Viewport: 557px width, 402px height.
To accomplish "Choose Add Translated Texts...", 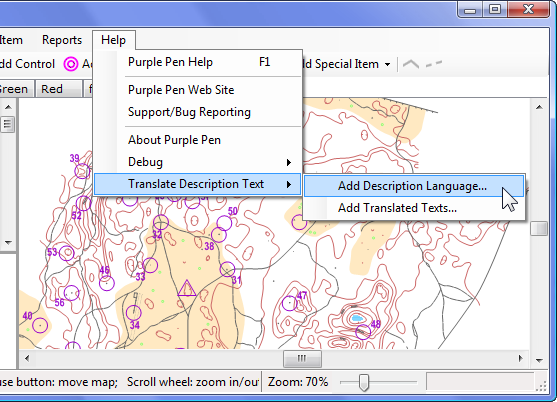I will tap(414, 208).
